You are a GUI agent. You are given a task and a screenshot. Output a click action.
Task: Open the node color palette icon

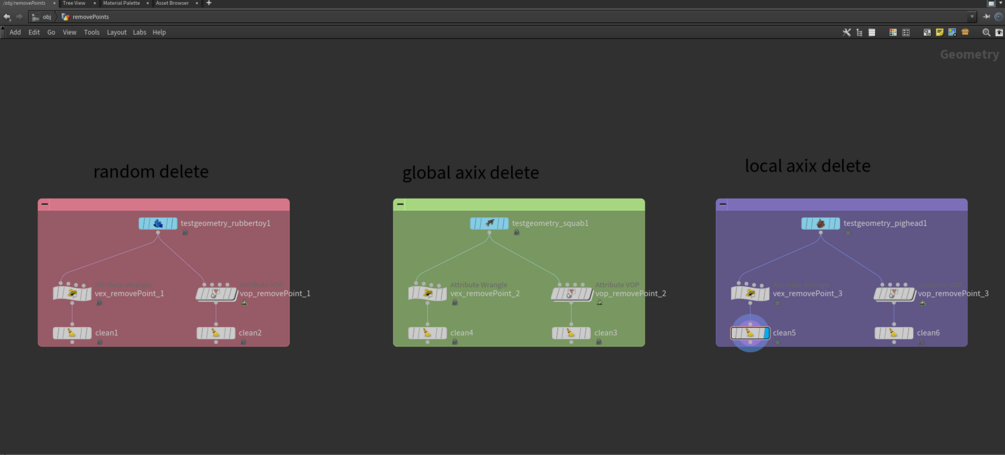[893, 32]
